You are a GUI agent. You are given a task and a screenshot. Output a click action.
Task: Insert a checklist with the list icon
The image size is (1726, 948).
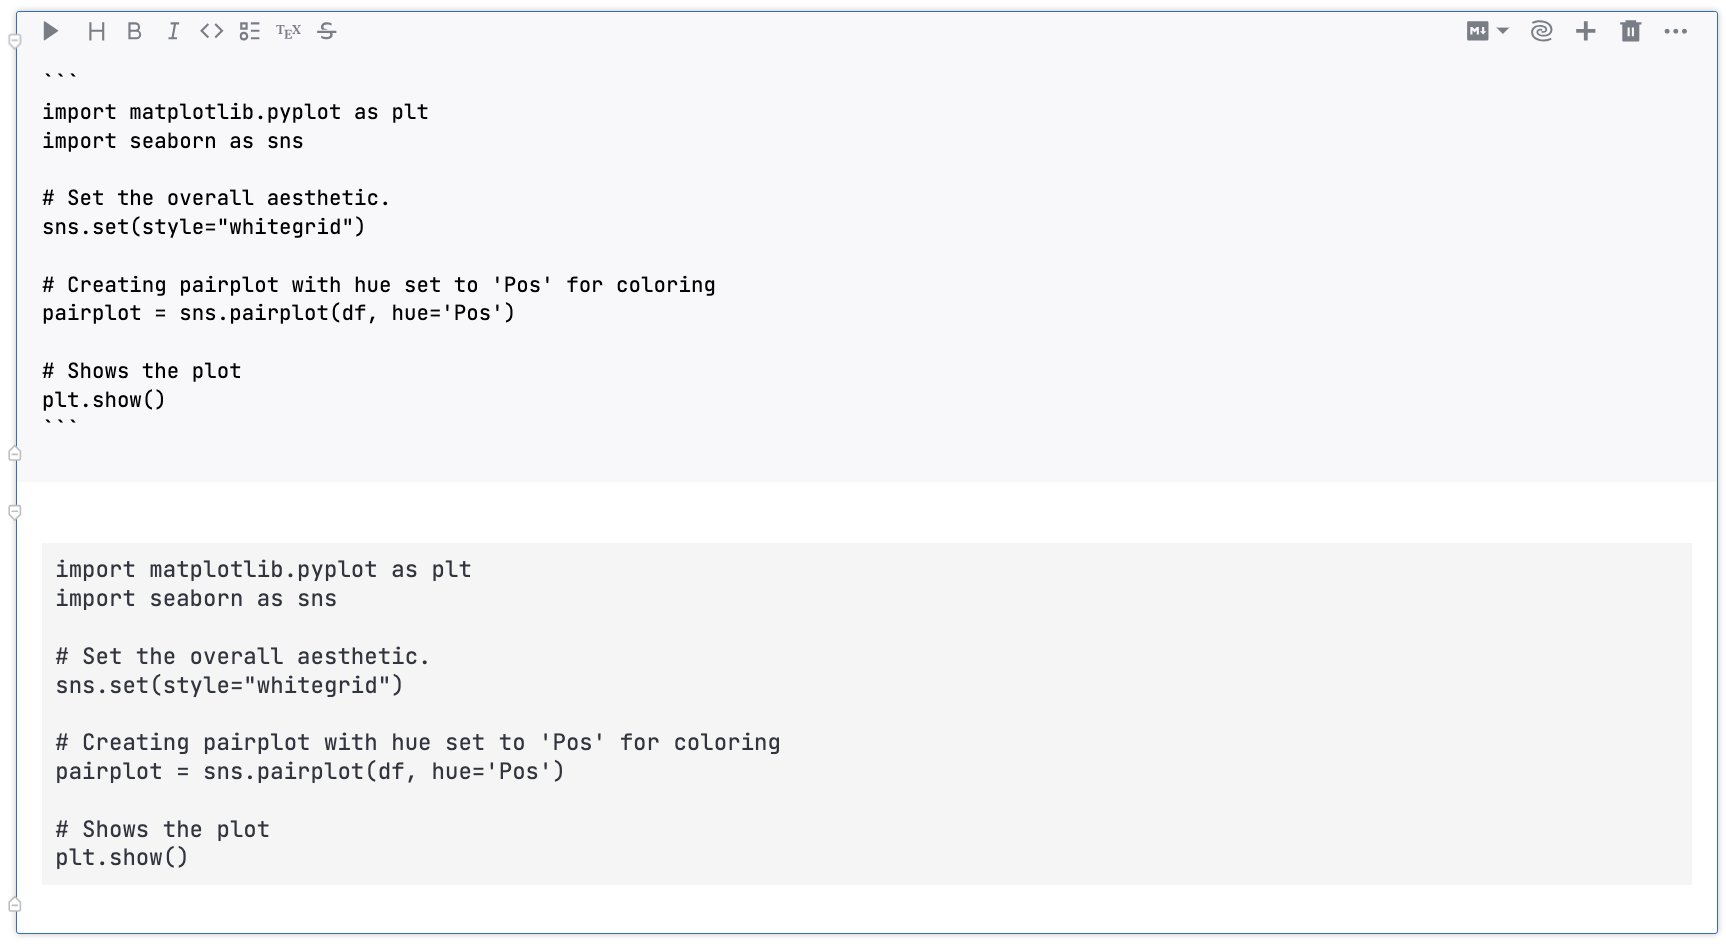[x=249, y=31]
